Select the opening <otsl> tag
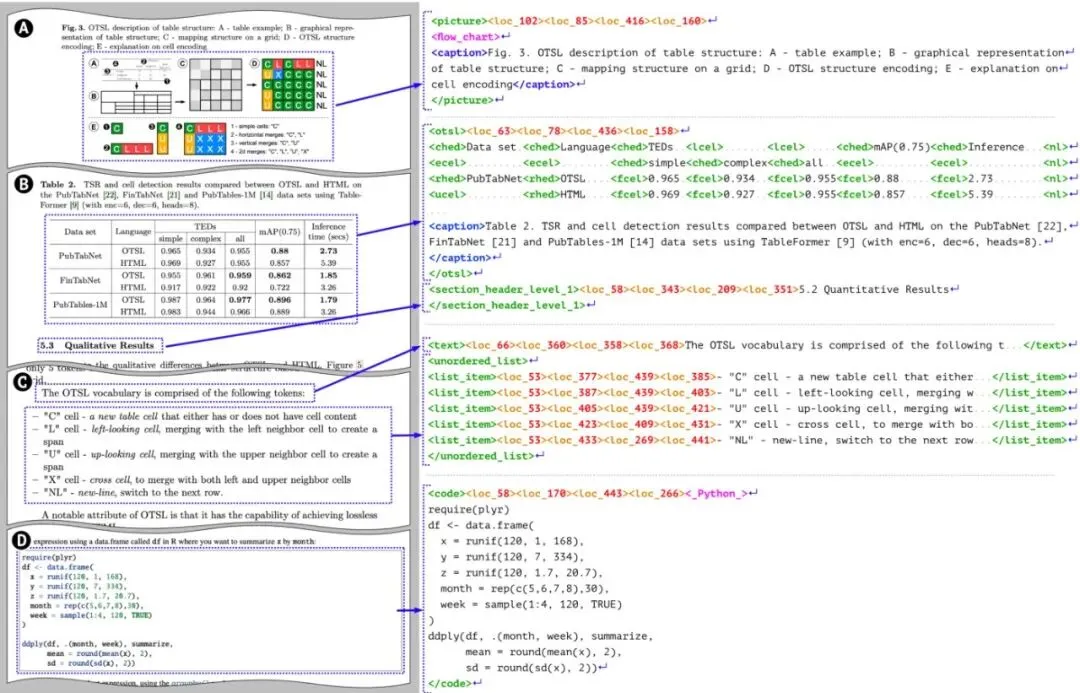This screenshot has height=693, width=1080. (x=448, y=131)
